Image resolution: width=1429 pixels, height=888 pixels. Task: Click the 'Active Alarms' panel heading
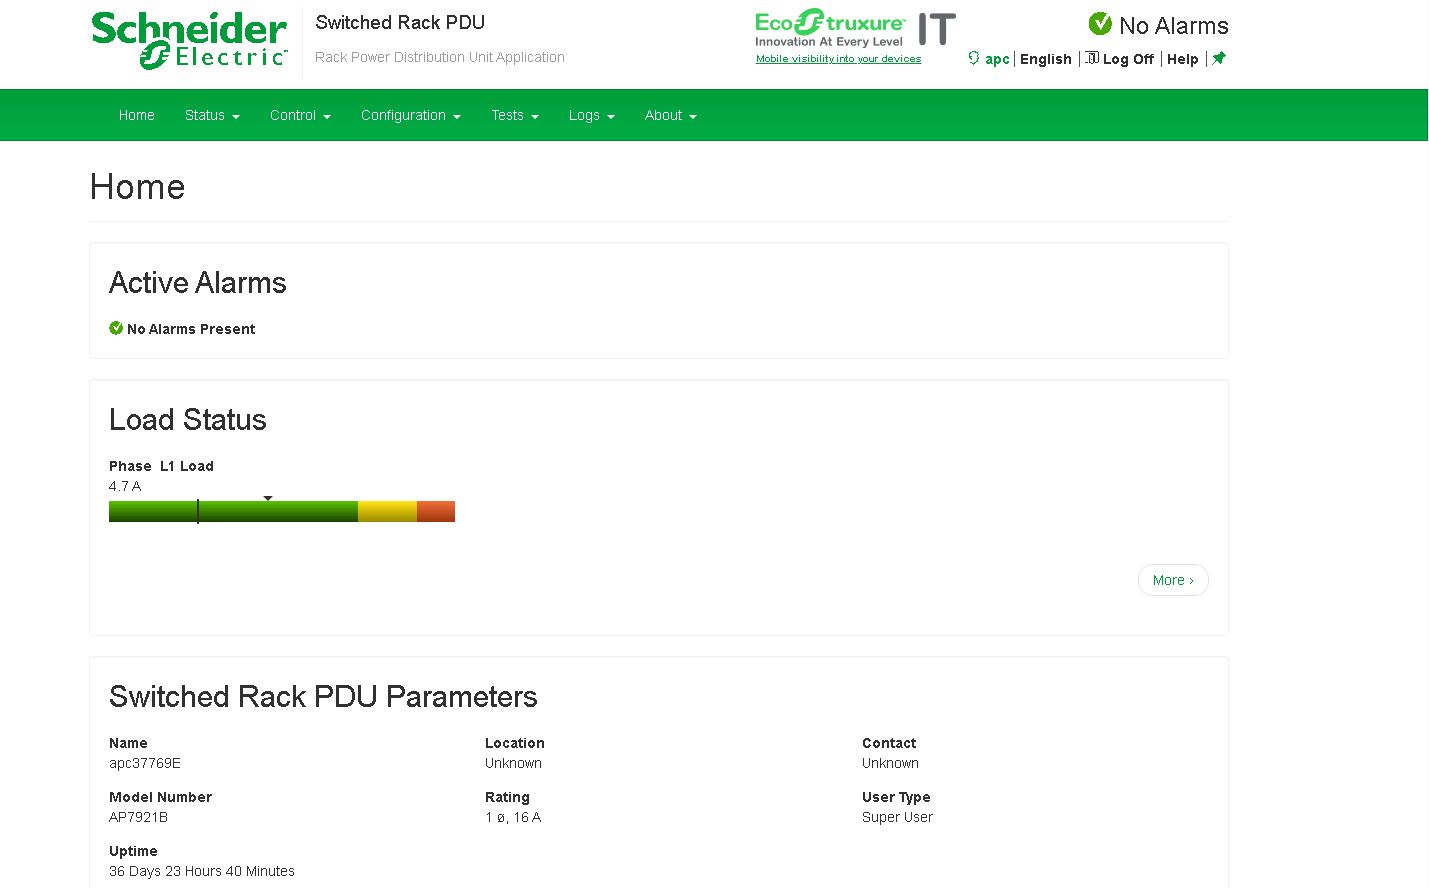(198, 283)
